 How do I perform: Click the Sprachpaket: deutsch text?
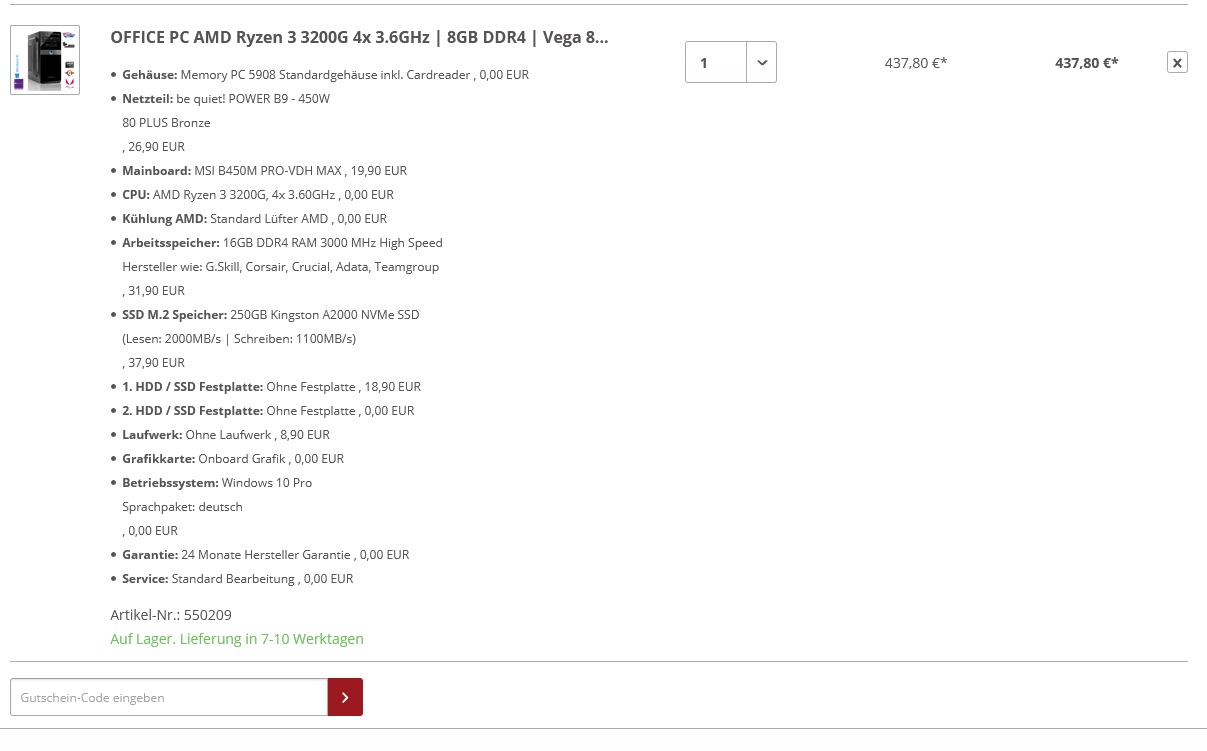tap(182, 507)
